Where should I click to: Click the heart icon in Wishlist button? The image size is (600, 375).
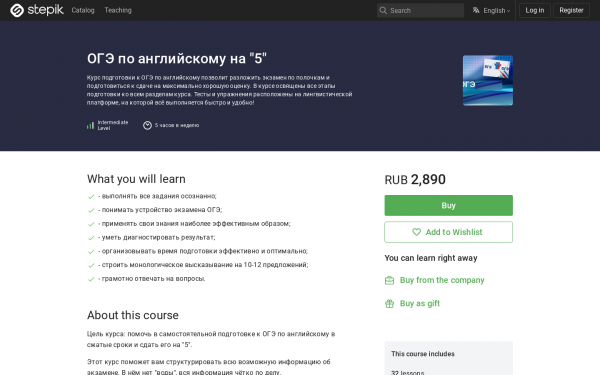click(416, 232)
